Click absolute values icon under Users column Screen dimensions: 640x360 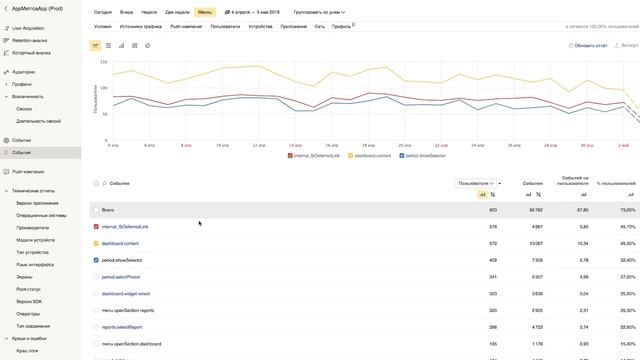coord(482,195)
